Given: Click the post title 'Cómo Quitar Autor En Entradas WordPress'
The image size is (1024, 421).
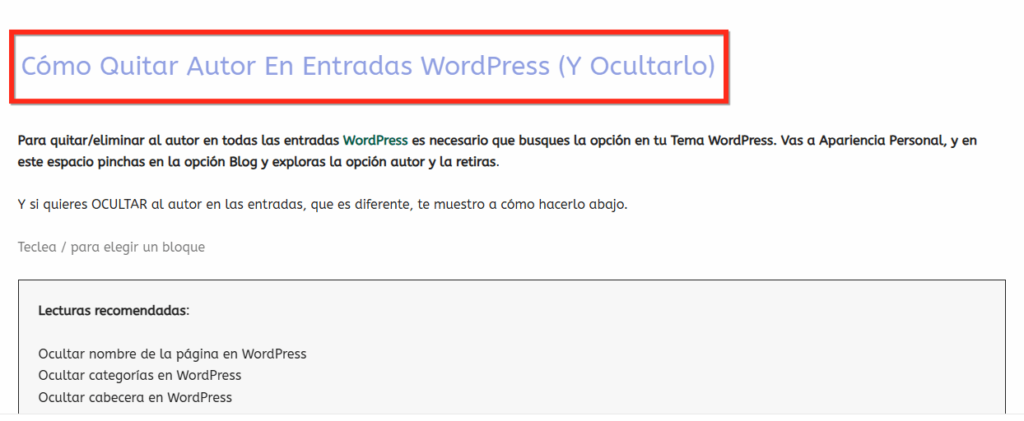Looking at the screenshot, I should tap(368, 67).
